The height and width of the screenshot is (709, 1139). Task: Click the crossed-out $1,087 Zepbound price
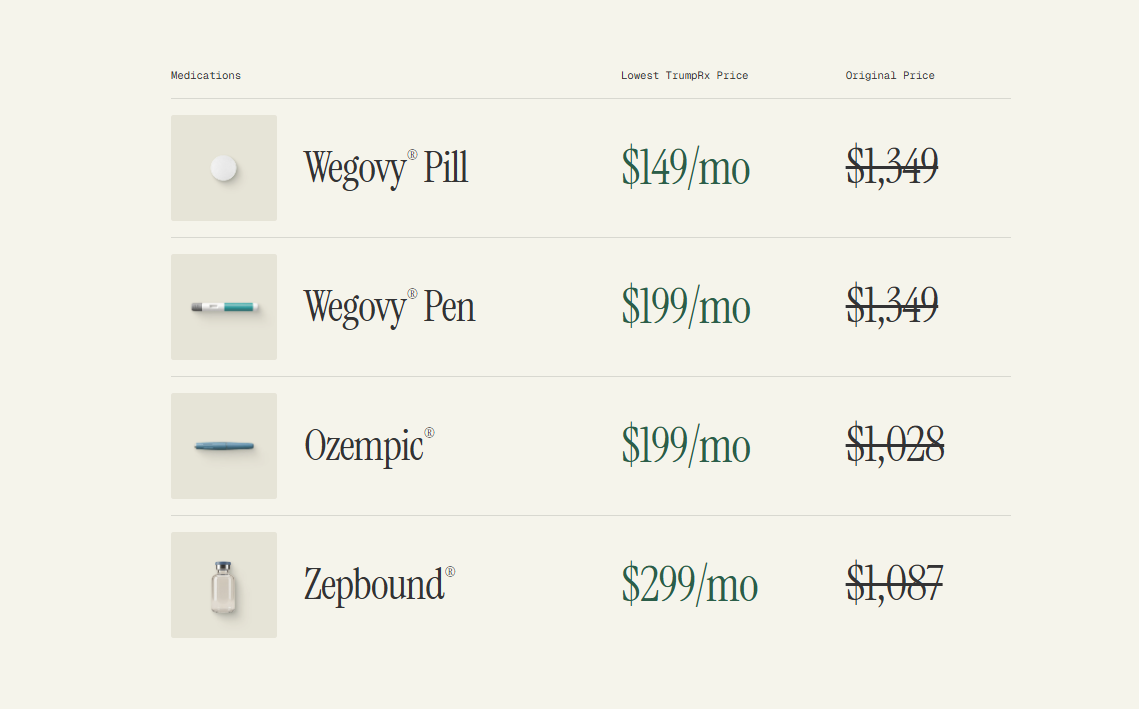(894, 583)
